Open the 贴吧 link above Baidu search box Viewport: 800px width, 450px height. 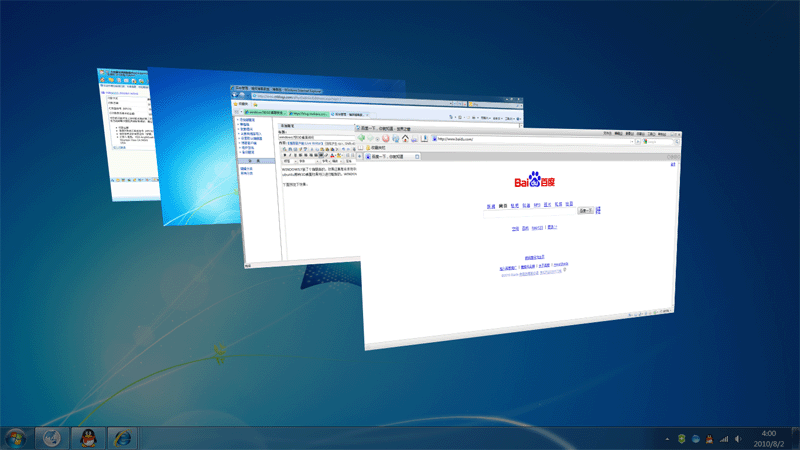(x=514, y=206)
